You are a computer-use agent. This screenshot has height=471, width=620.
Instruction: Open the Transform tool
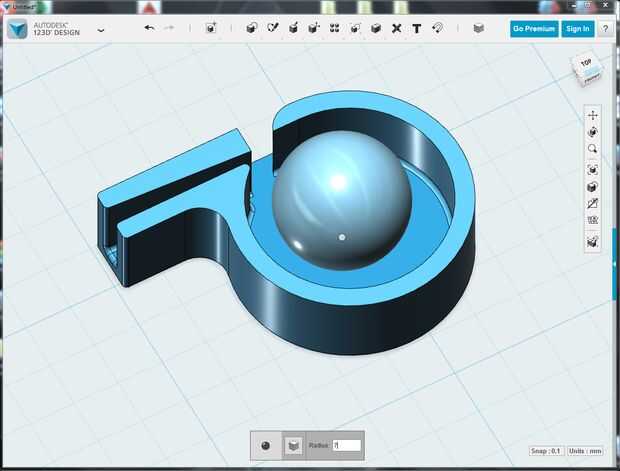tap(211, 28)
